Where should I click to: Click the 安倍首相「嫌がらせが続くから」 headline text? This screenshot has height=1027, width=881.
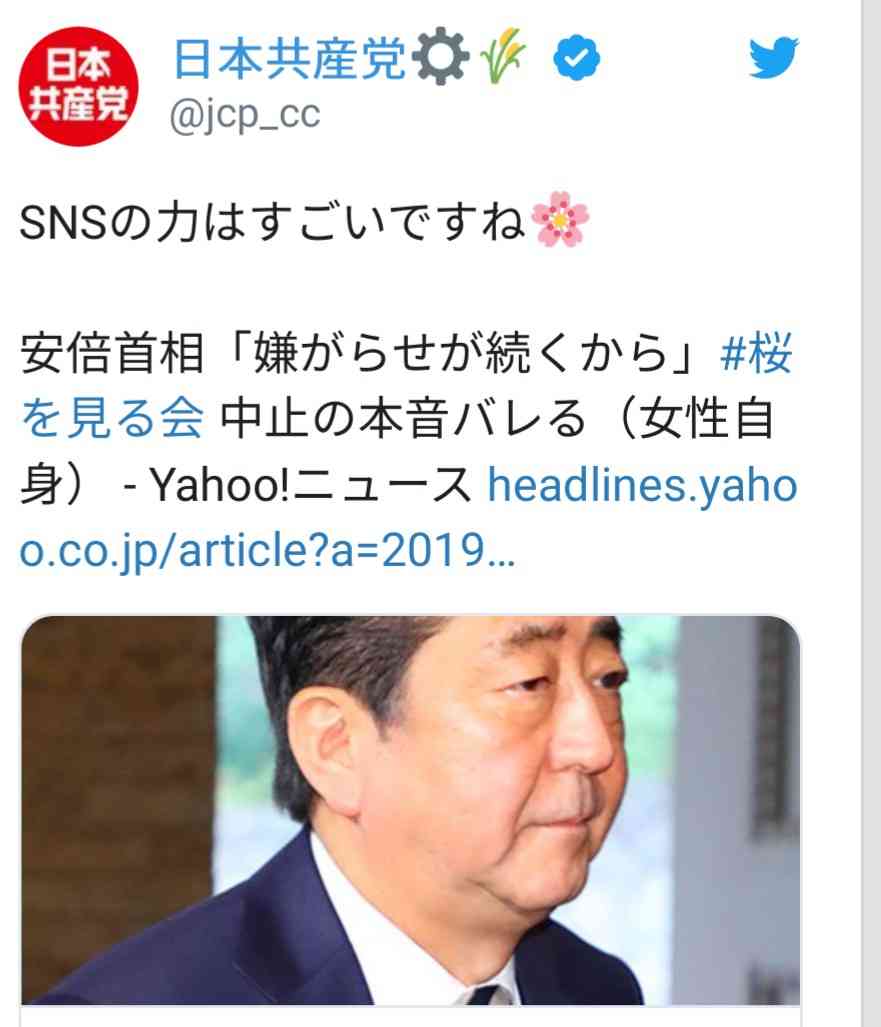(357, 353)
